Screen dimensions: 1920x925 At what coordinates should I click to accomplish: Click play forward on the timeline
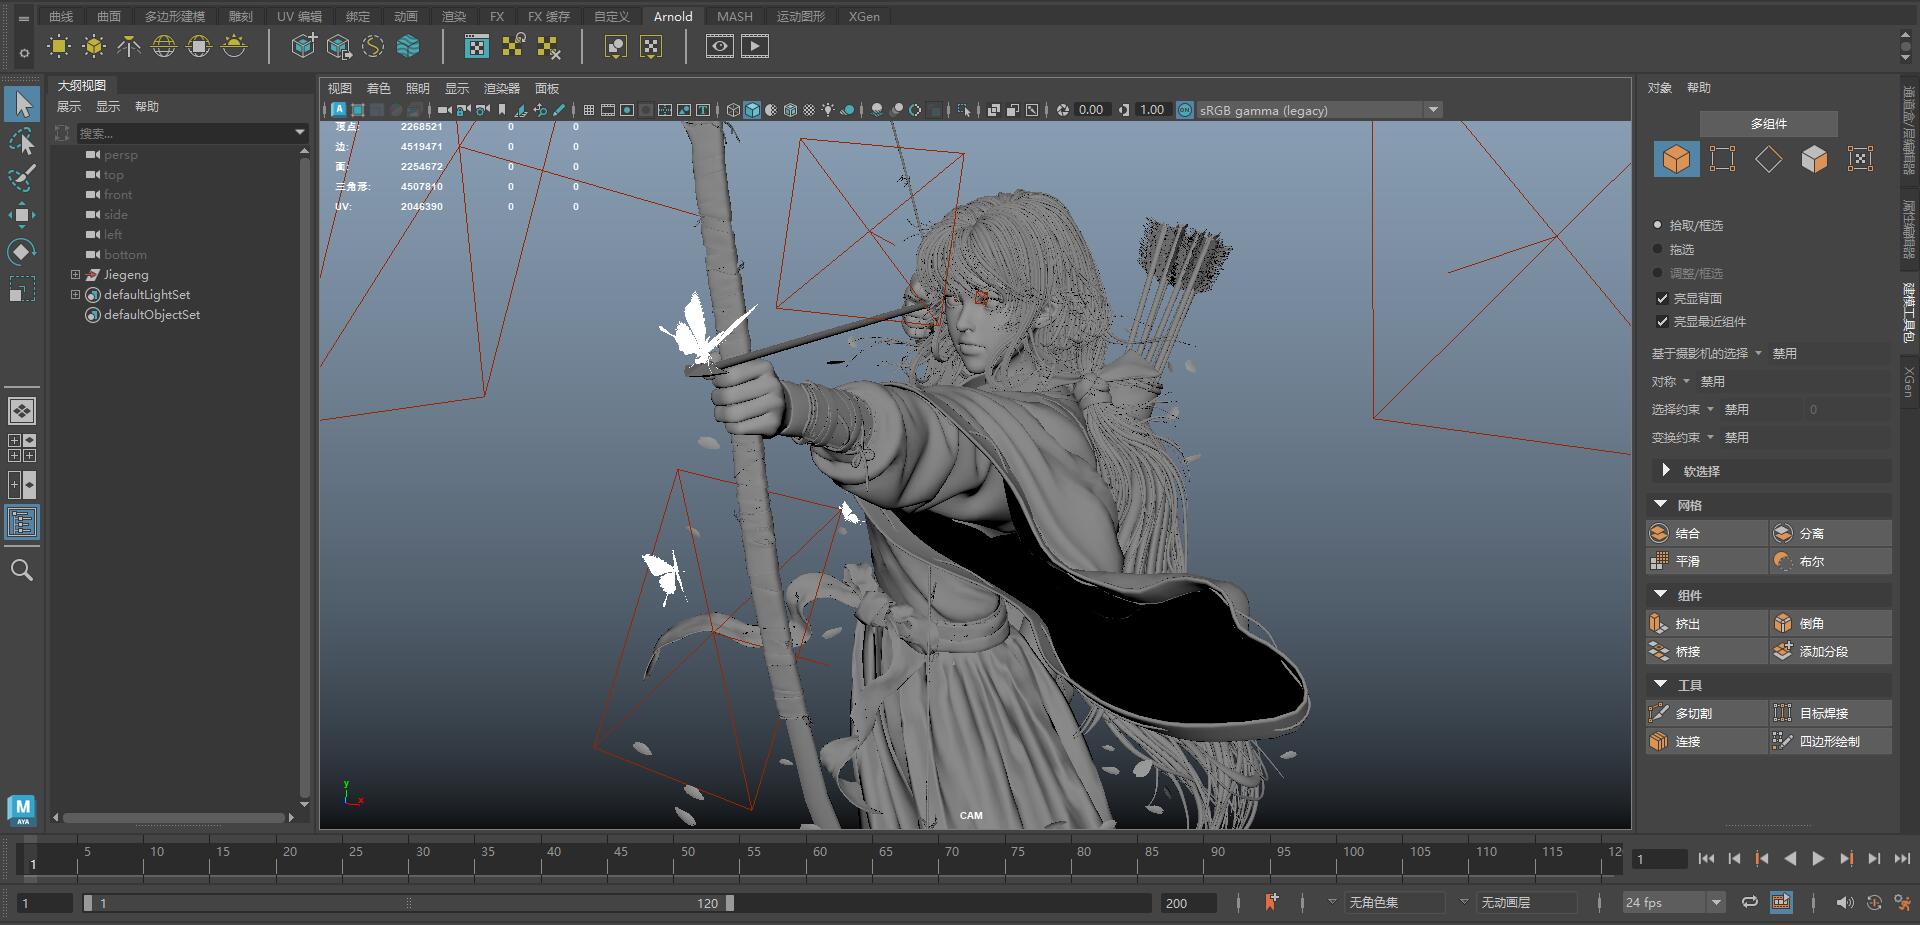coord(1818,858)
